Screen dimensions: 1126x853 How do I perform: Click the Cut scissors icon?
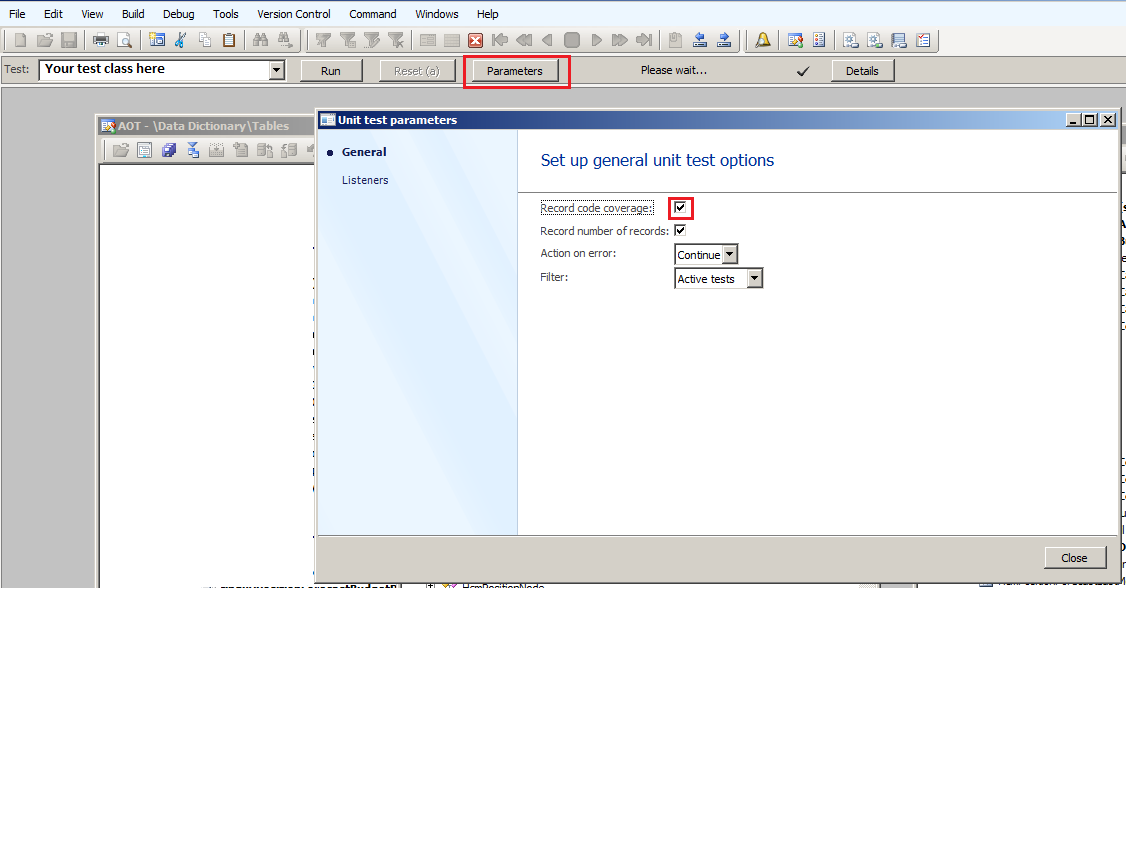pos(181,40)
